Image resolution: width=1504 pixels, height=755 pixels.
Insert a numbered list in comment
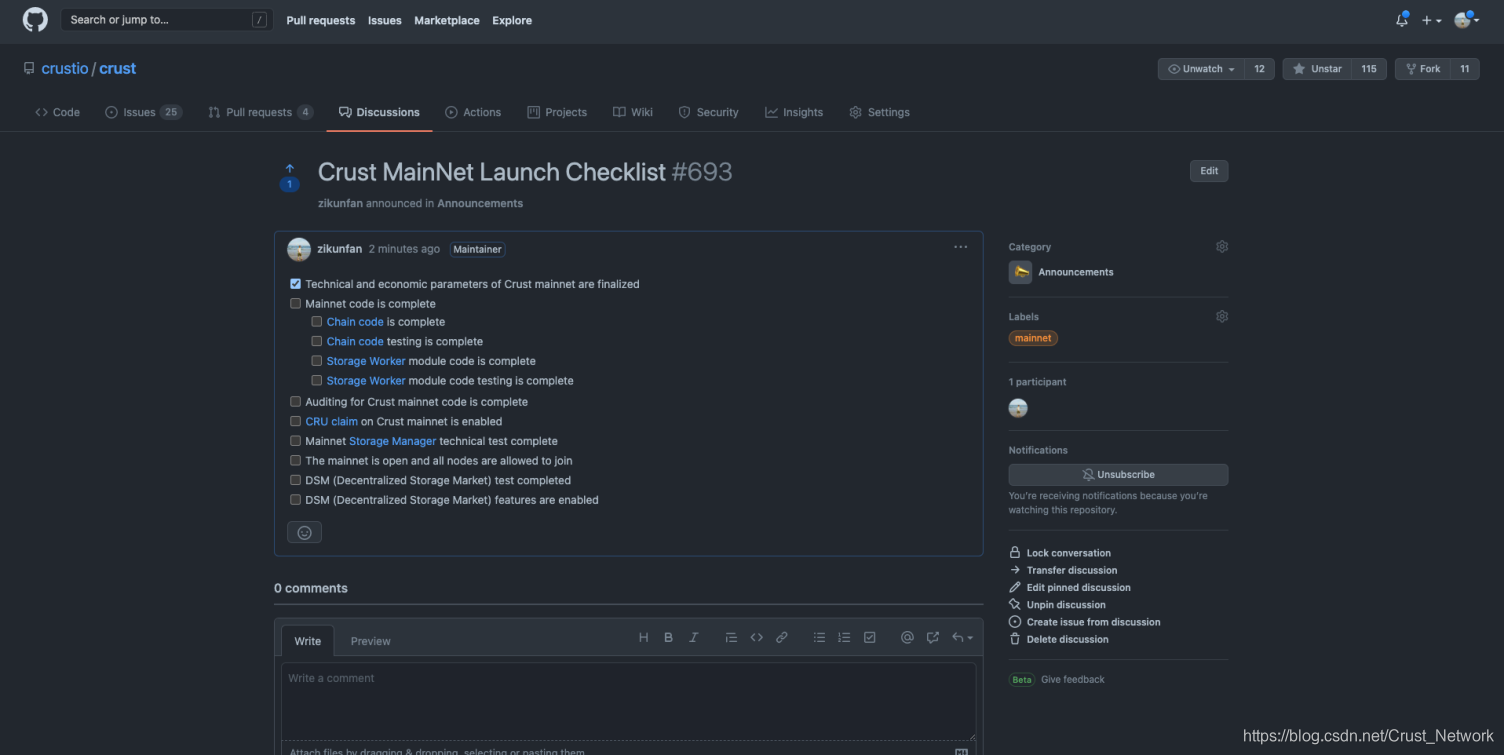(844, 638)
